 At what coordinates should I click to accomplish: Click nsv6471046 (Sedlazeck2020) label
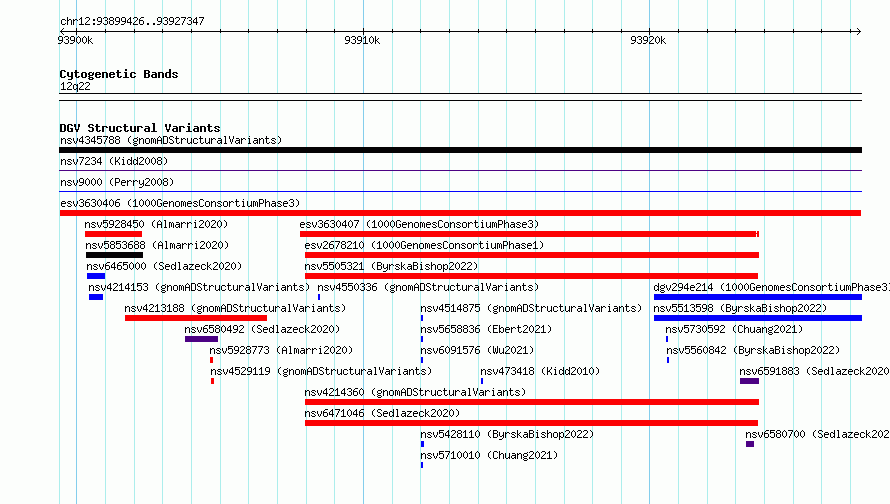(382, 413)
